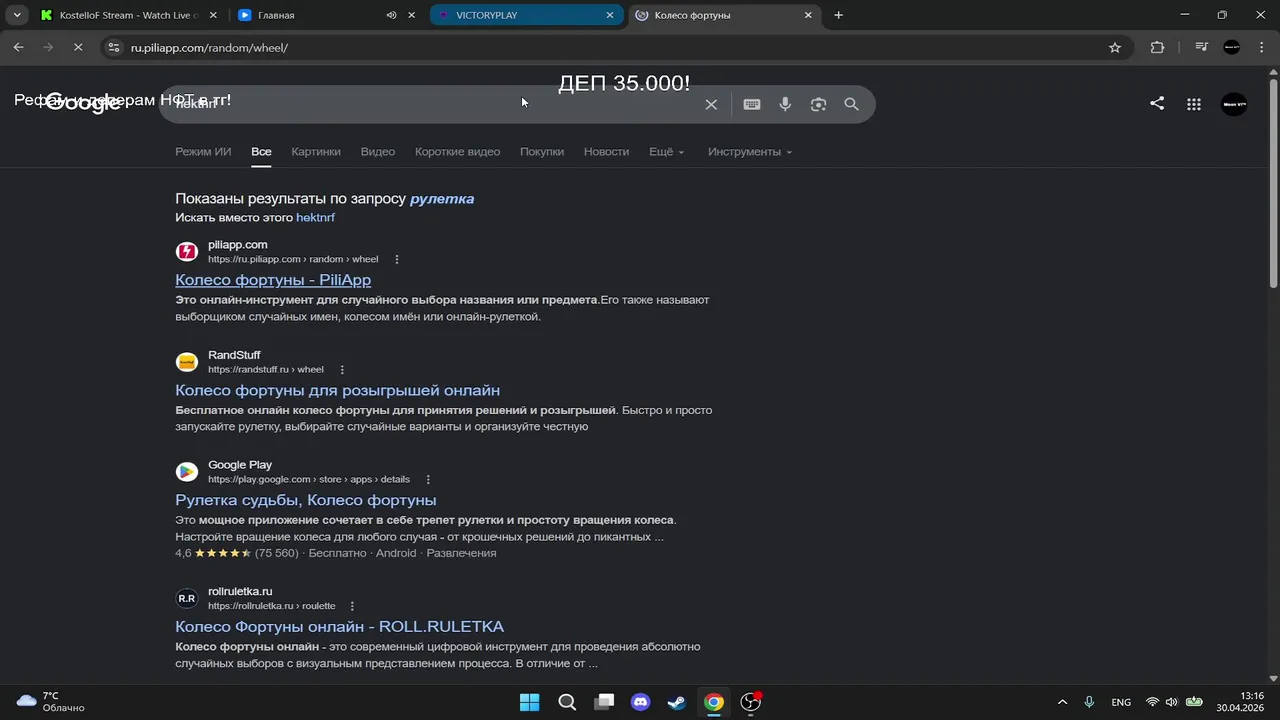The width and height of the screenshot is (1280, 720).
Task: Launch Steam from the taskbar
Action: [x=677, y=702]
